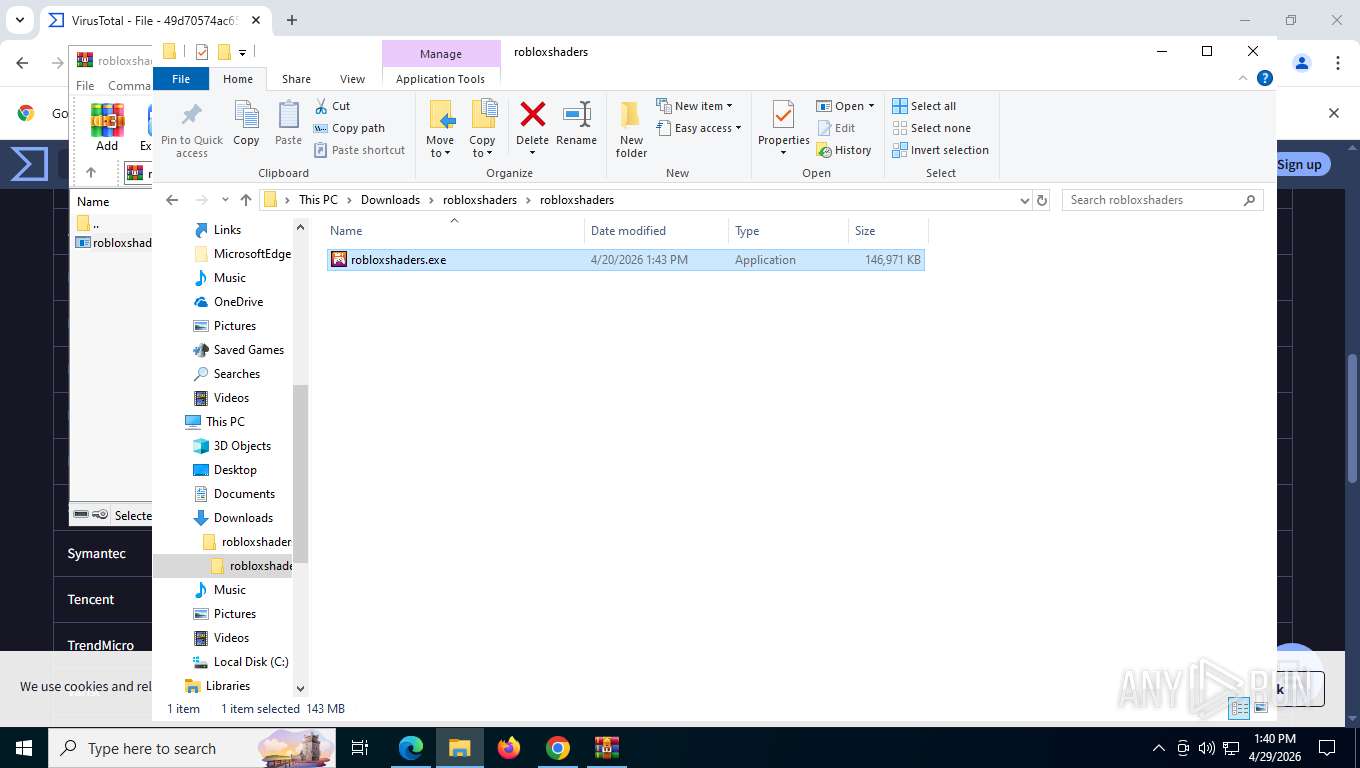Choose Copy path in Clipboard group

349,128
